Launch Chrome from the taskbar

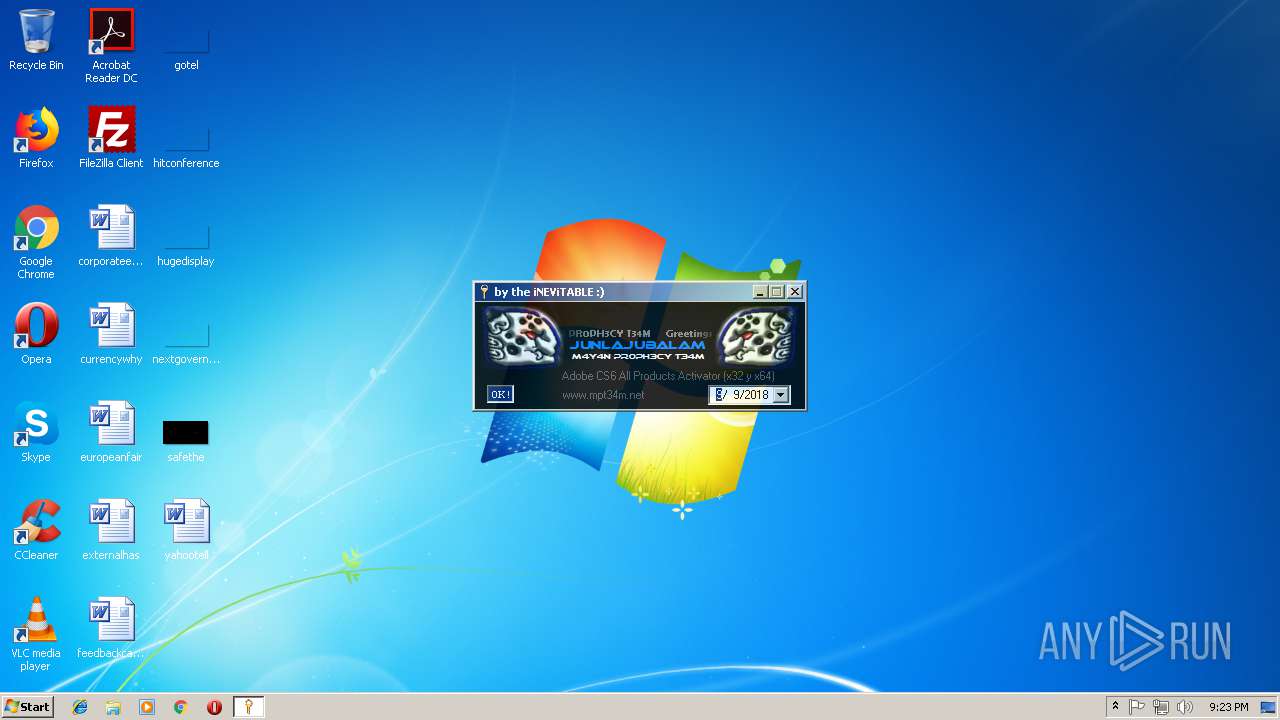pos(181,707)
